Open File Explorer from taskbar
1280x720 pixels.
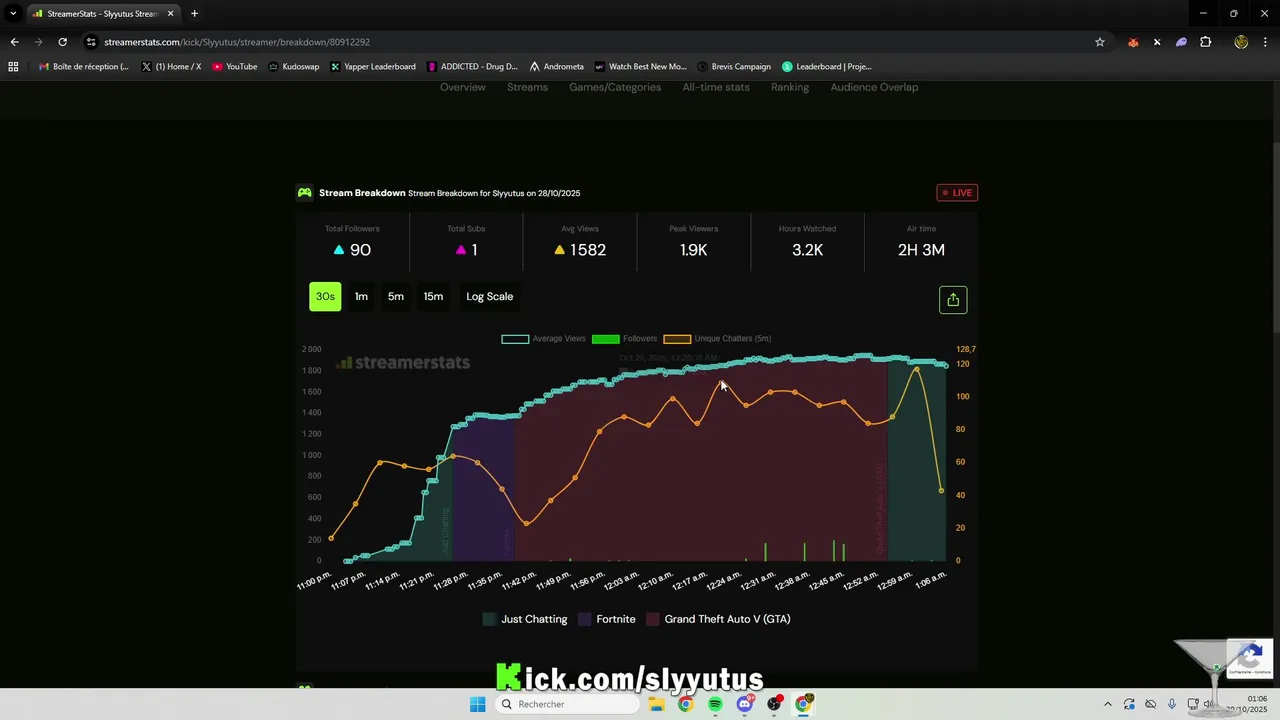(x=656, y=704)
